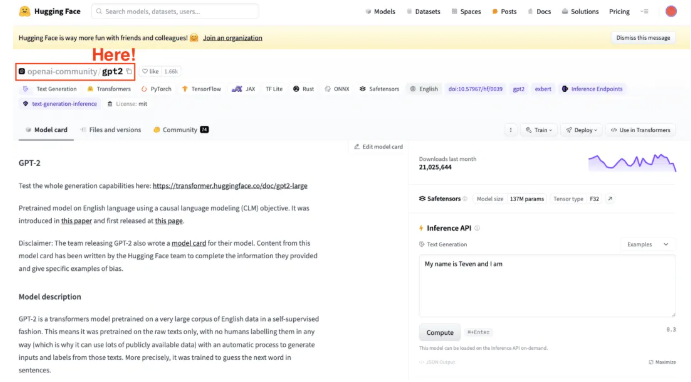
Task: Open the Community tab
Action: [x=181, y=130]
